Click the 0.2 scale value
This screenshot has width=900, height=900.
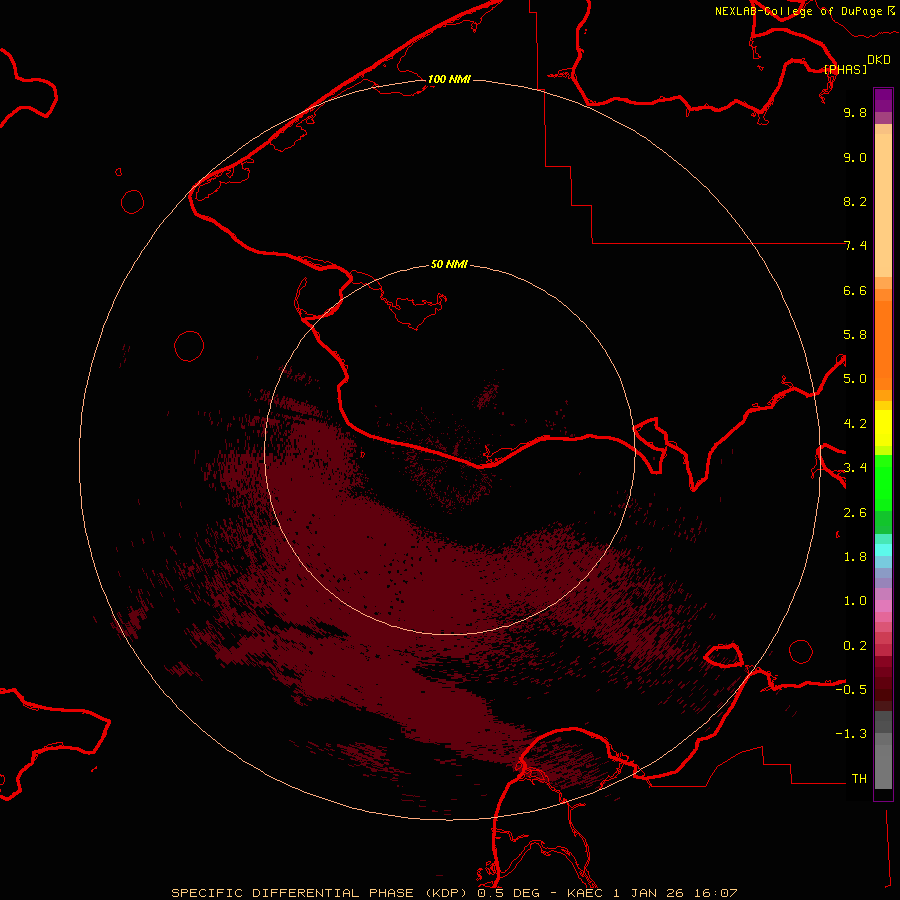pyautogui.click(x=855, y=646)
